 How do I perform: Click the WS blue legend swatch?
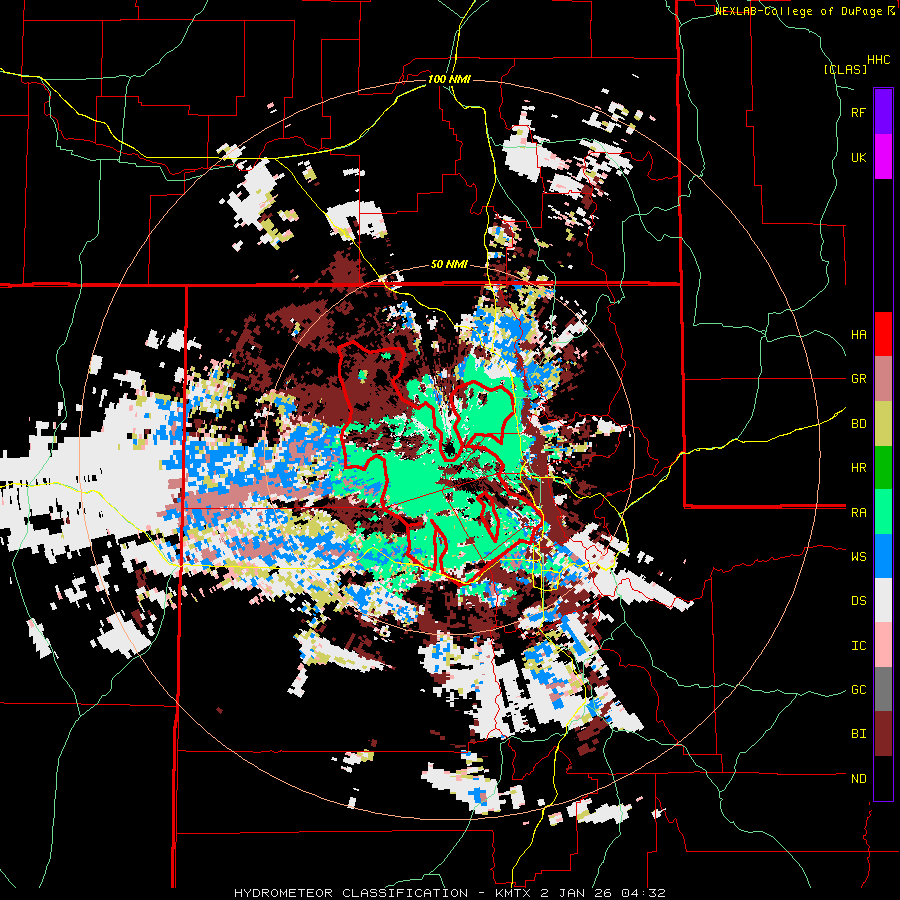(x=883, y=556)
